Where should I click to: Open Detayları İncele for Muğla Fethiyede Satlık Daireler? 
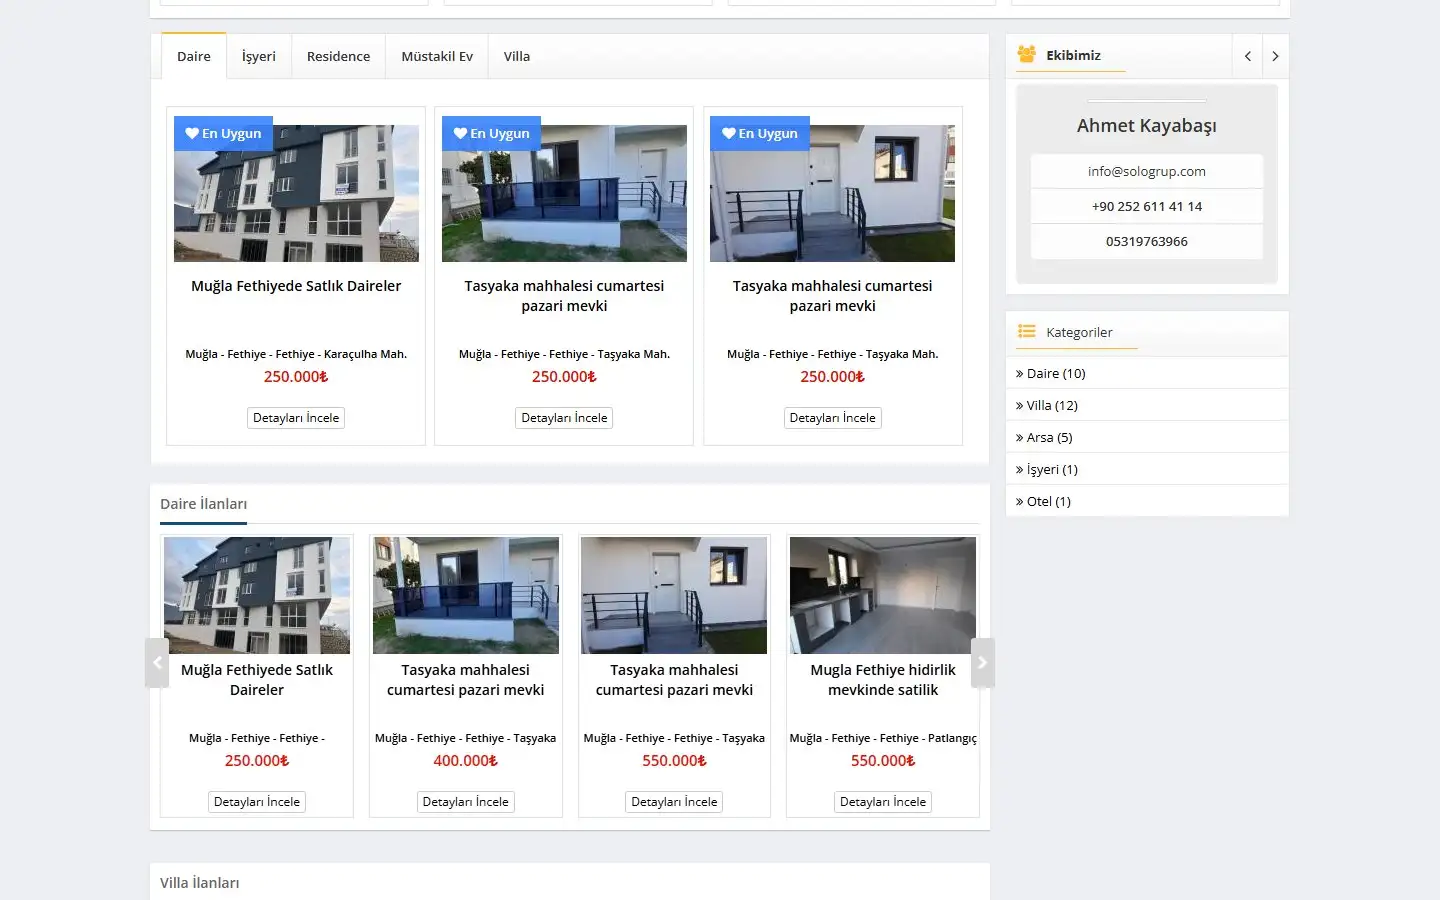pyautogui.click(x=296, y=418)
